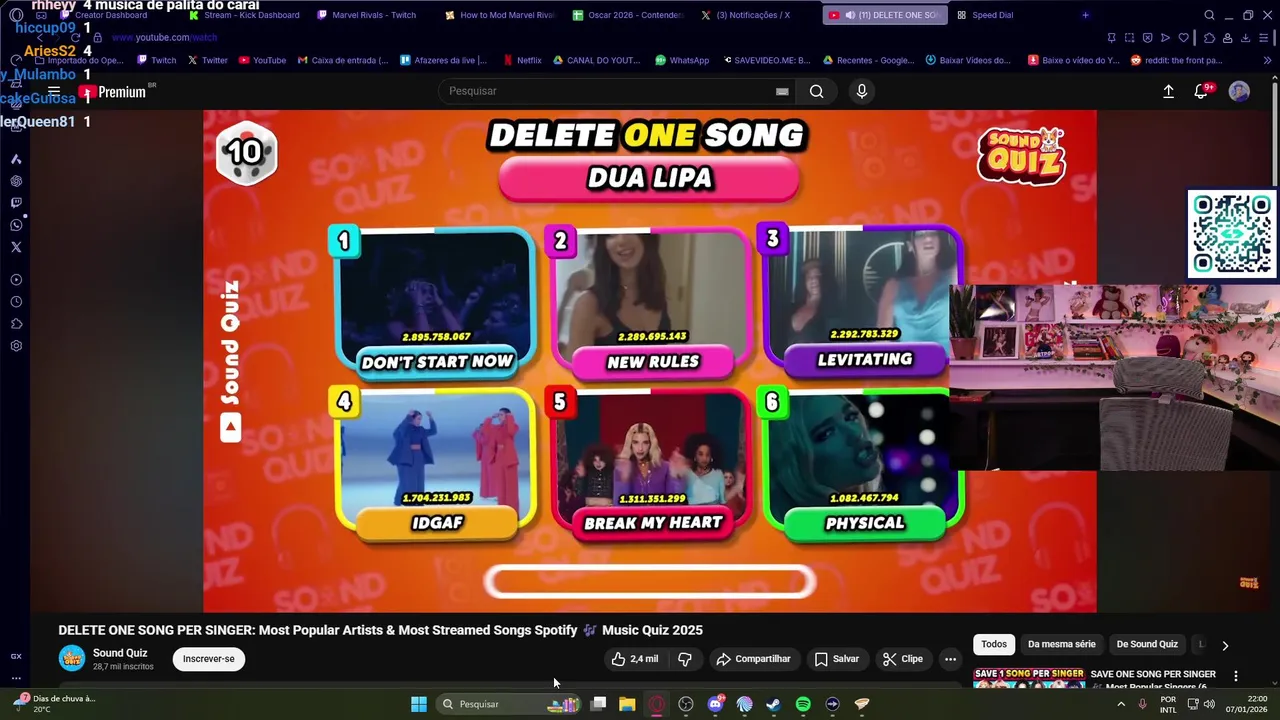Show hidden system tray icons chevron
Screen dimensions: 1280x720
coord(1121,704)
